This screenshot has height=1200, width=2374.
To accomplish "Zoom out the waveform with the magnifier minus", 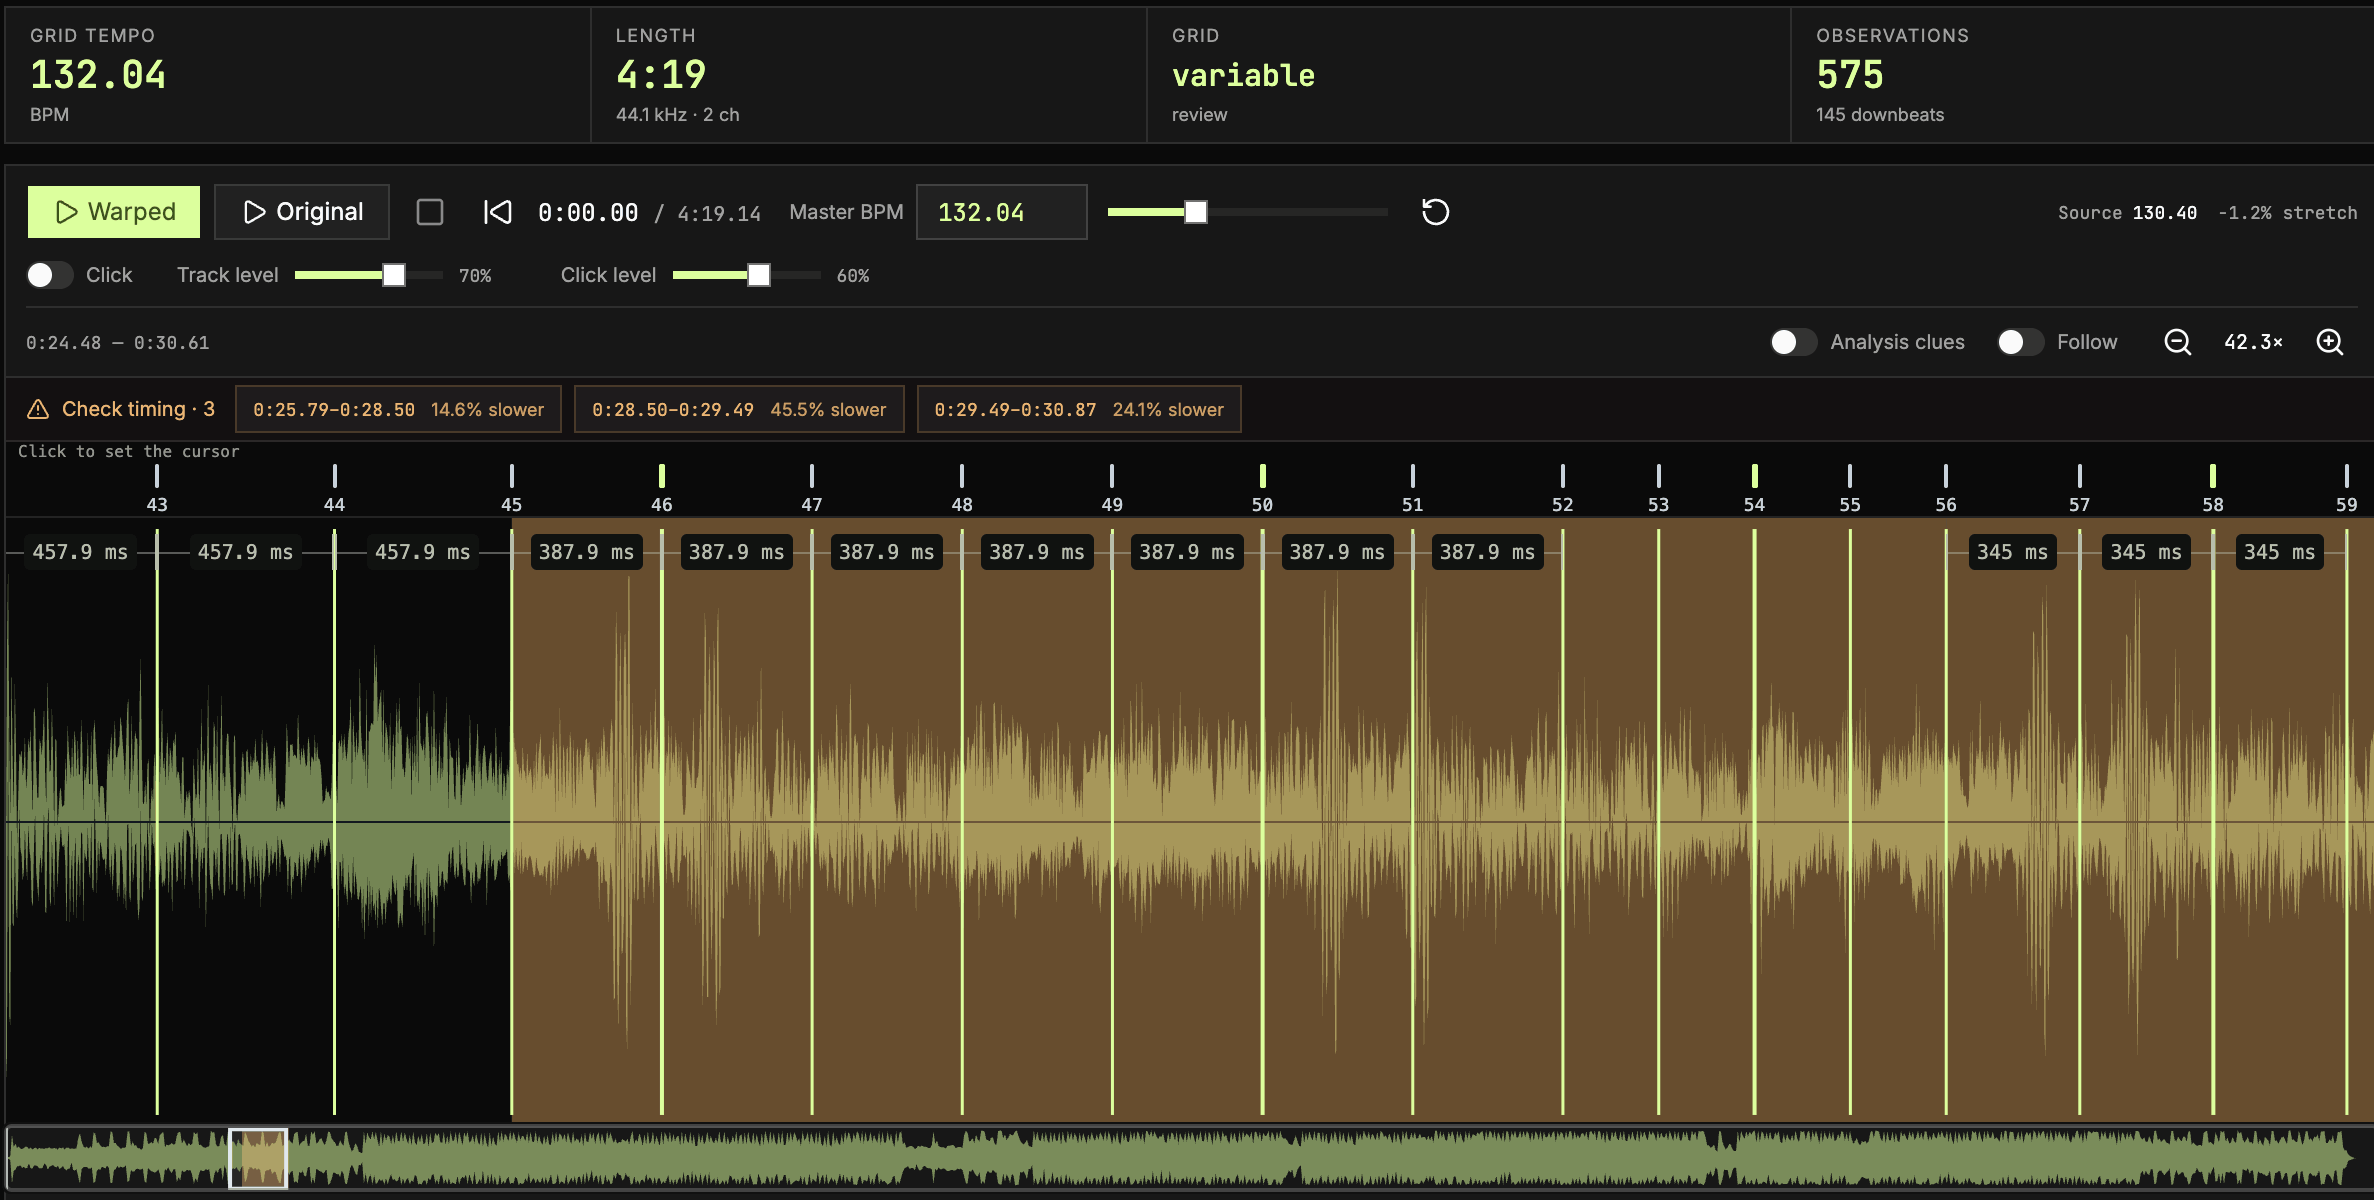I will 2177,342.
